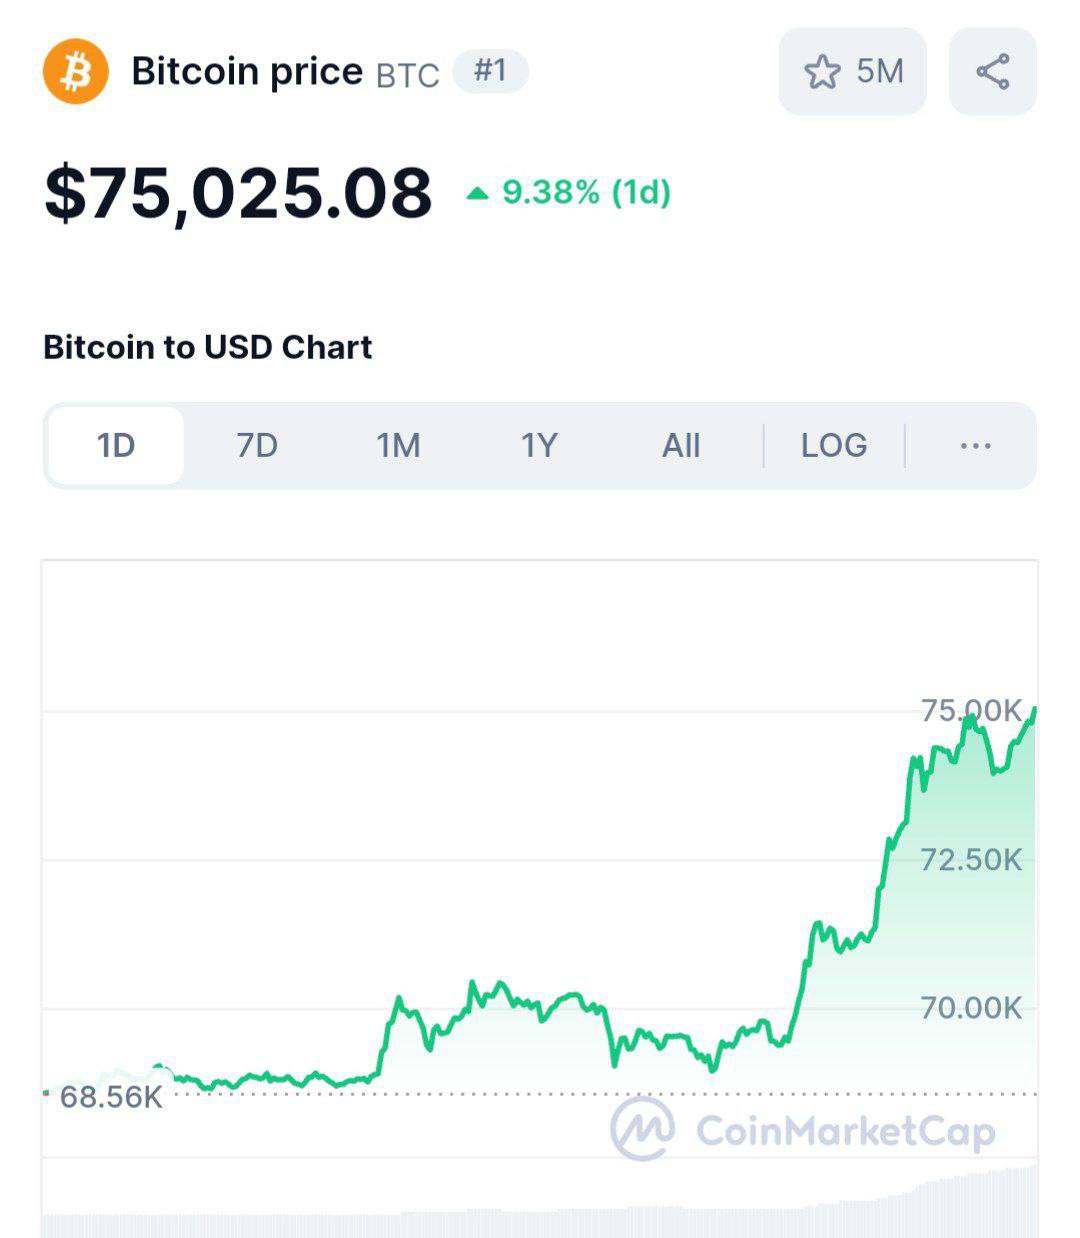The image size is (1080, 1238).
Task: Click the #1 rank badge
Action: [x=490, y=71]
